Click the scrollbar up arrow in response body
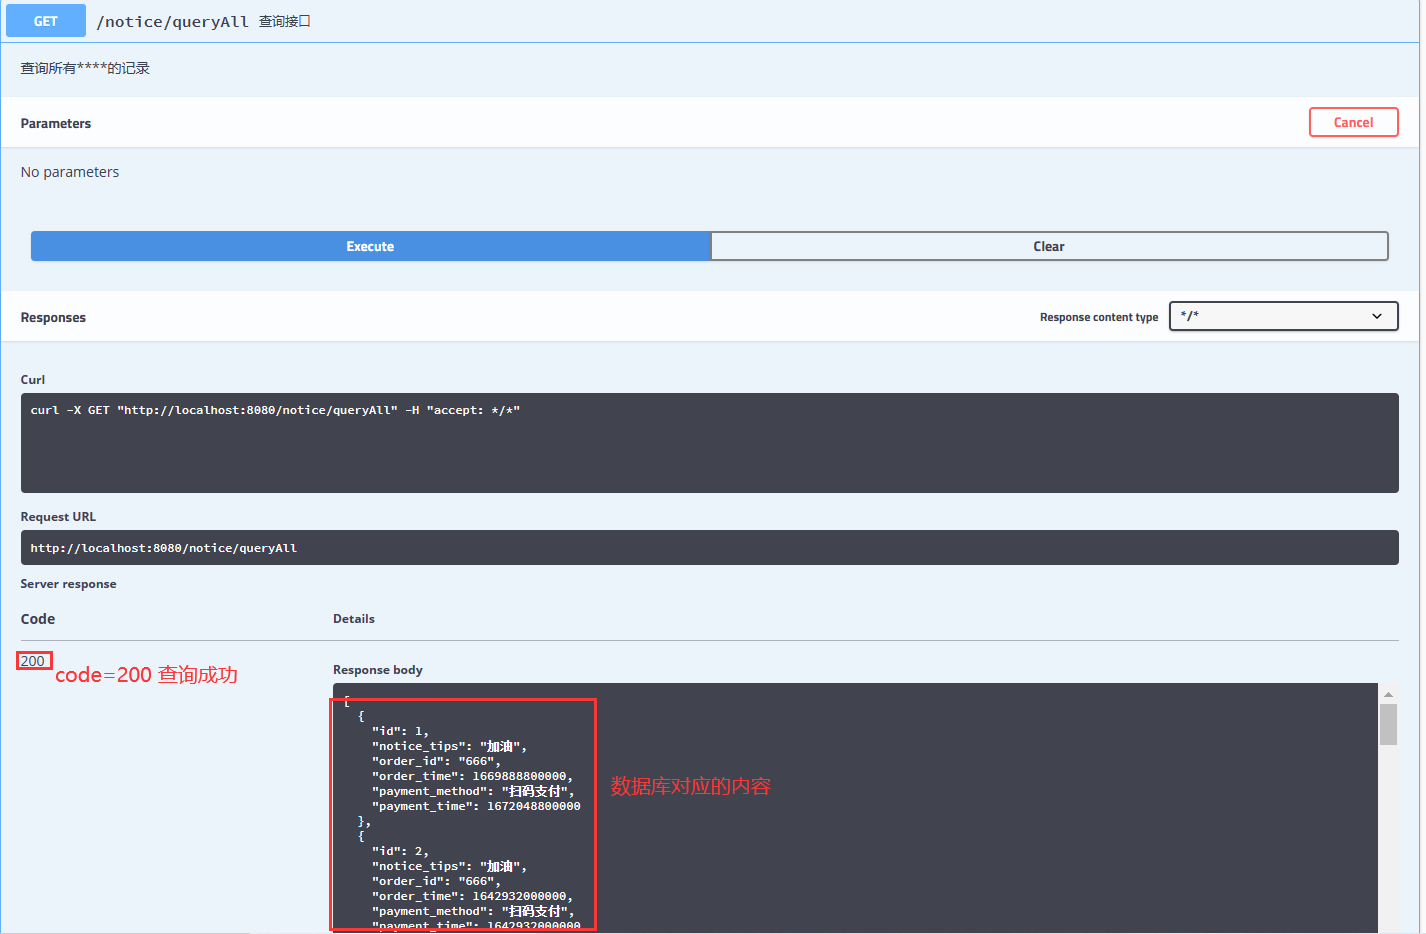This screenshot has width=1426, height=934. click(x=1388, y=694)
